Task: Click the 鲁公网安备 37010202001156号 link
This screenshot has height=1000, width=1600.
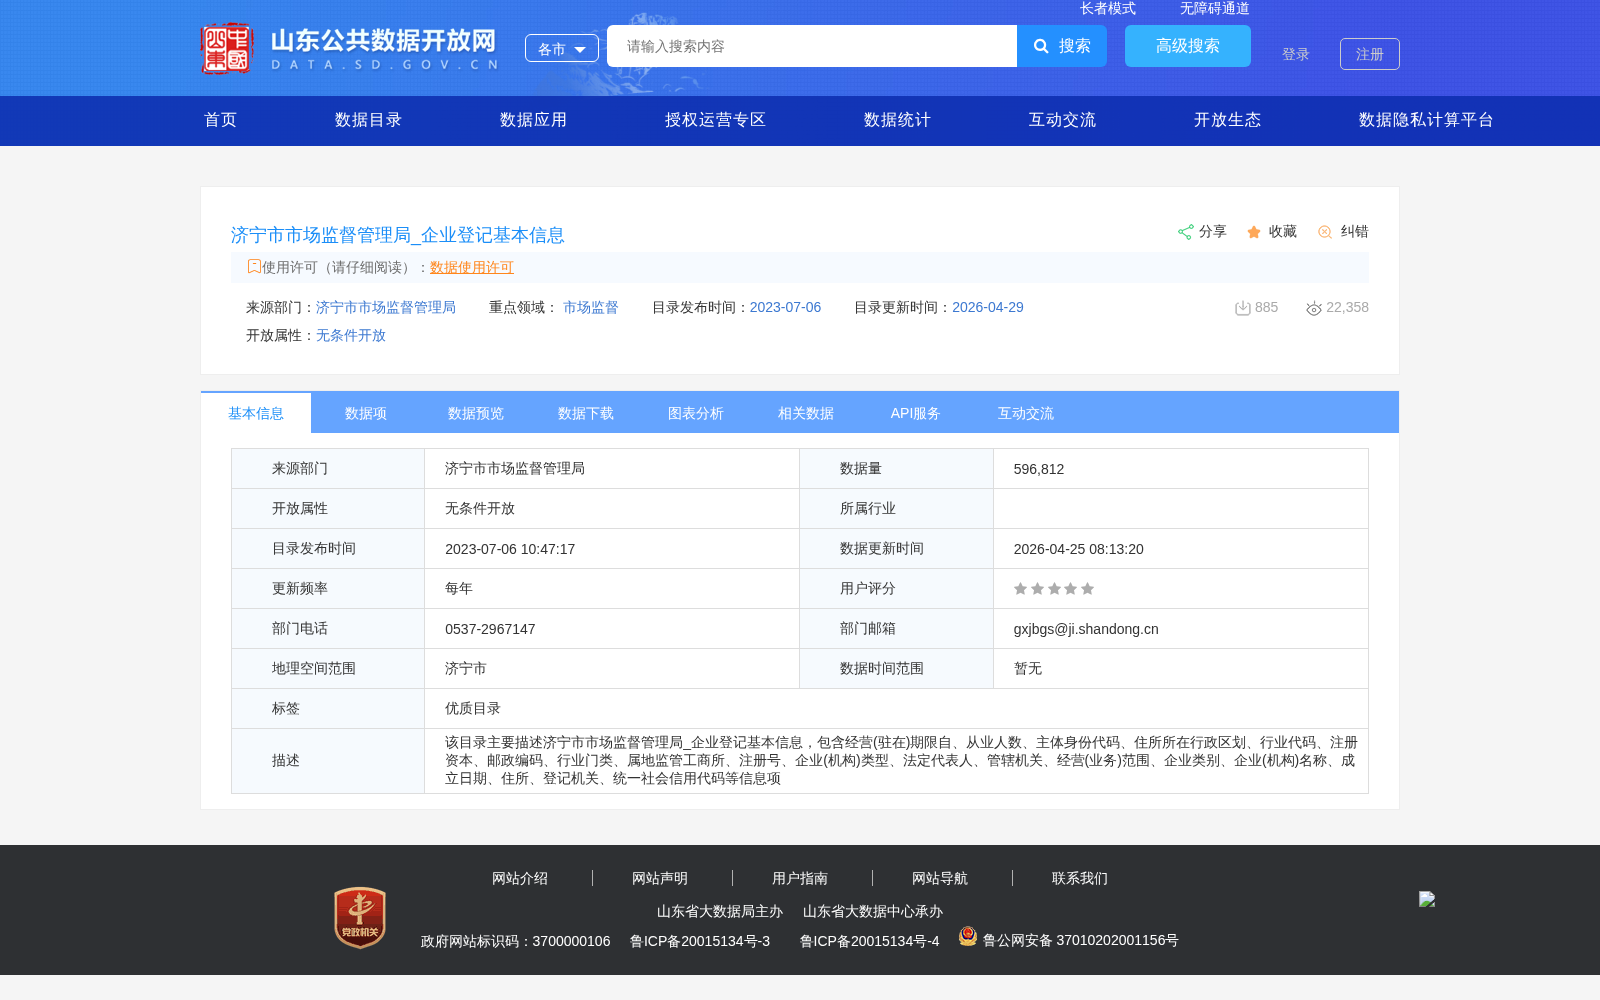Action: 1081,940
